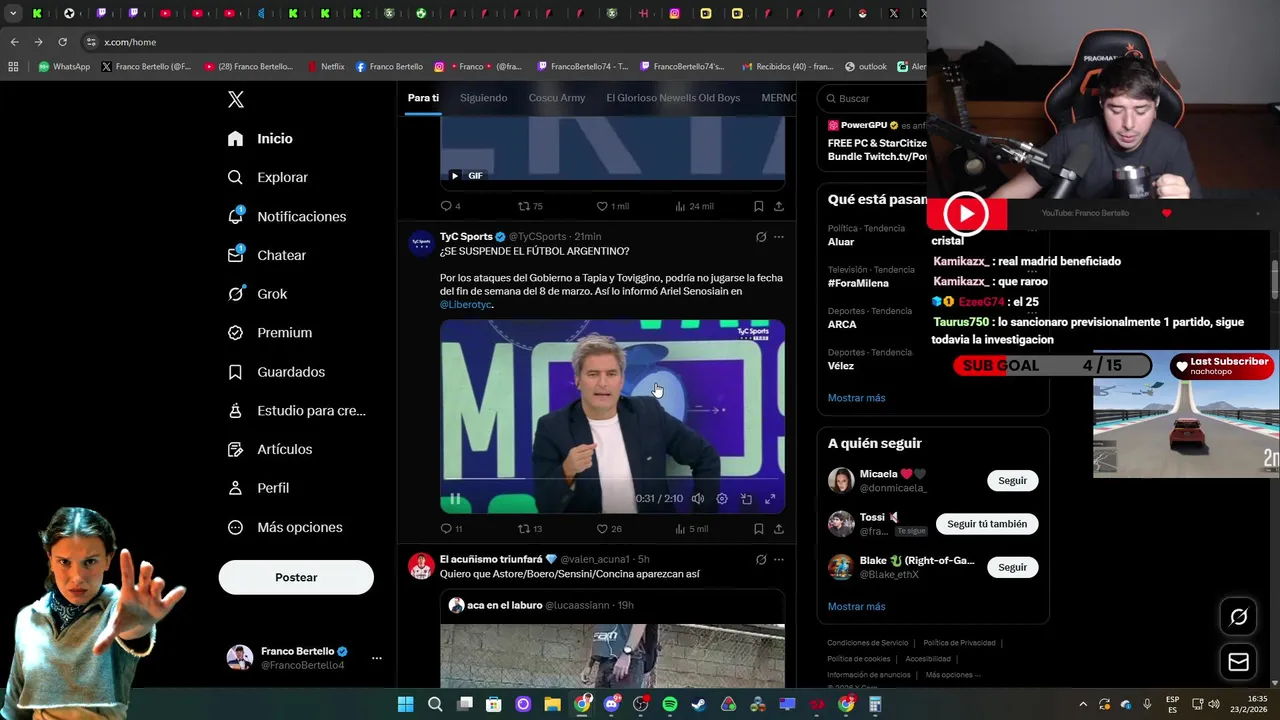Open Premium in the sidebar
This screenshot has width=1280, height=720.
tap(269, 332)
